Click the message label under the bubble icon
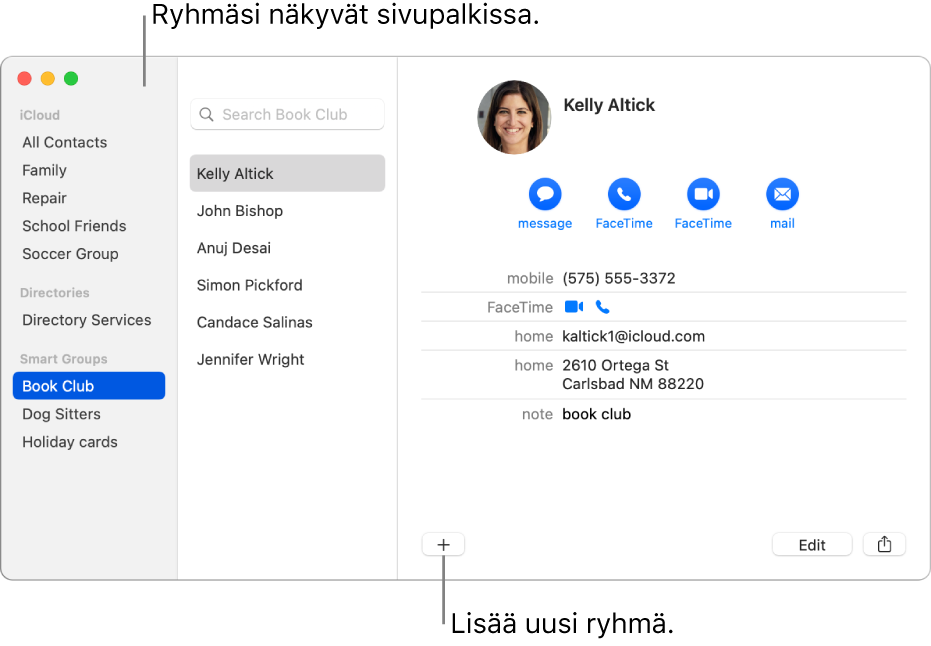Viewport: 931px width, 646px height. click(x=544, y=223)
